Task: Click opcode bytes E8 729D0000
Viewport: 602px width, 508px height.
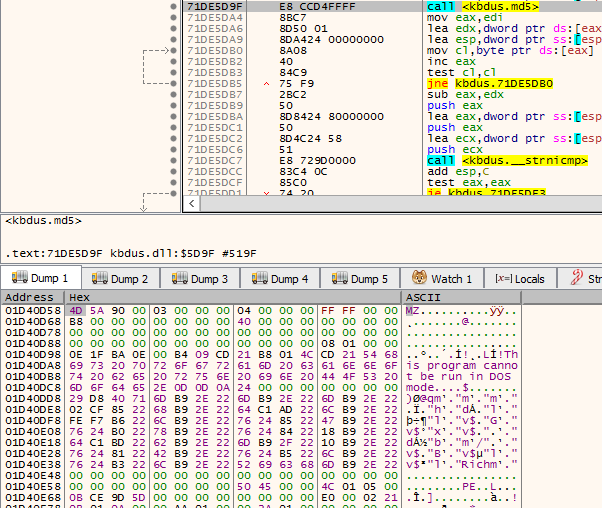Action: click(317, 161)
